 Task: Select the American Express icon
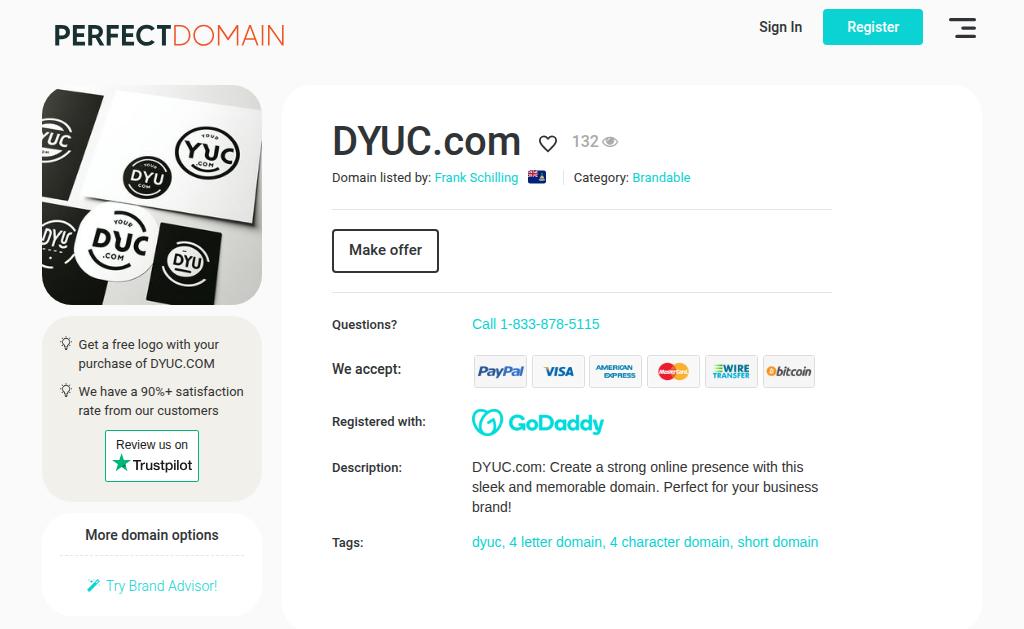(x=615, y=372)
